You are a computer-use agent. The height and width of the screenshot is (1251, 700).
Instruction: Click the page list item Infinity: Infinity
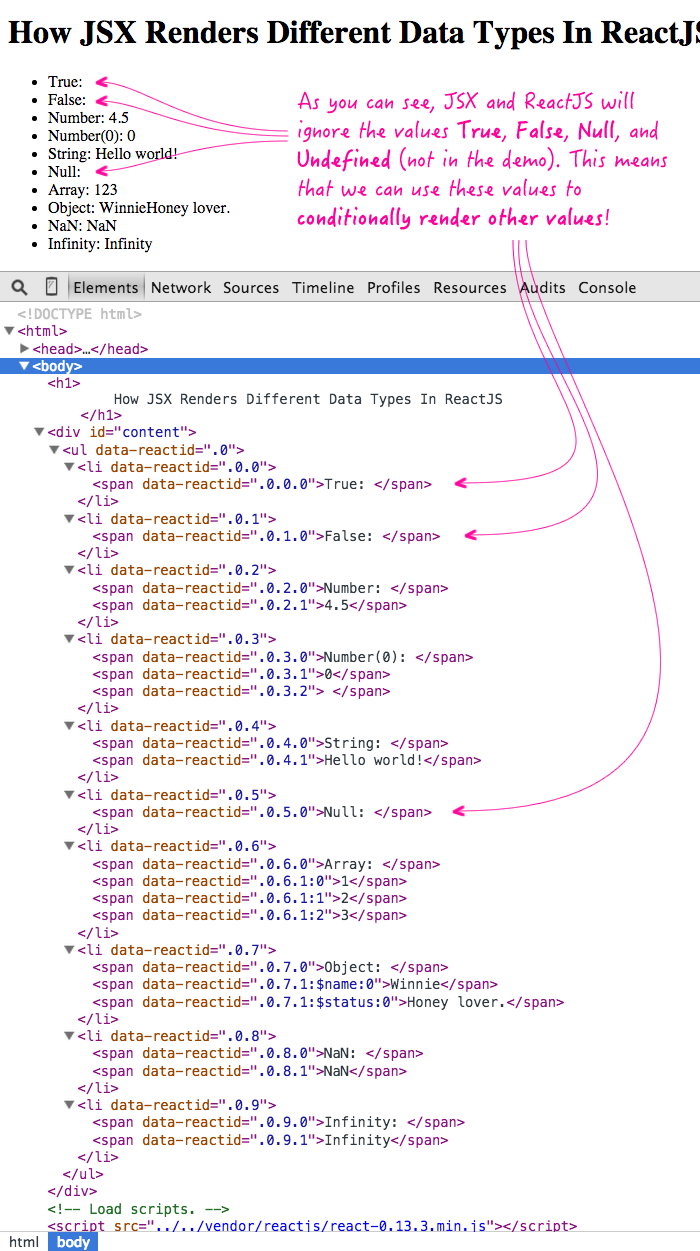(100, 244)
